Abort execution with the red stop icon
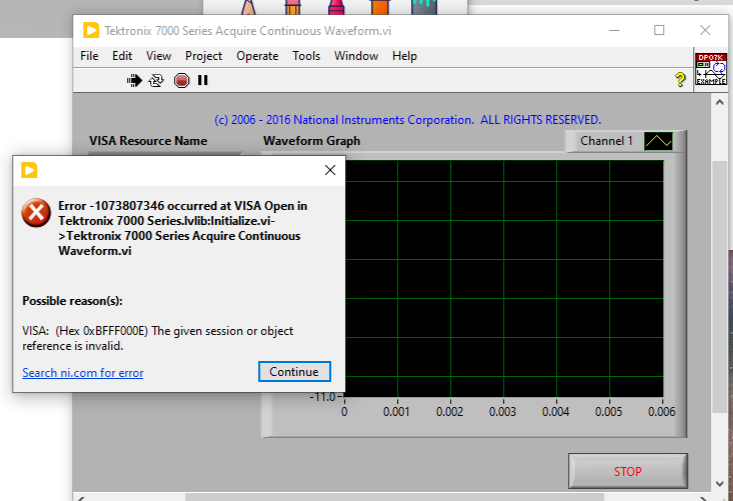733x501 pixels. [181, 80]
